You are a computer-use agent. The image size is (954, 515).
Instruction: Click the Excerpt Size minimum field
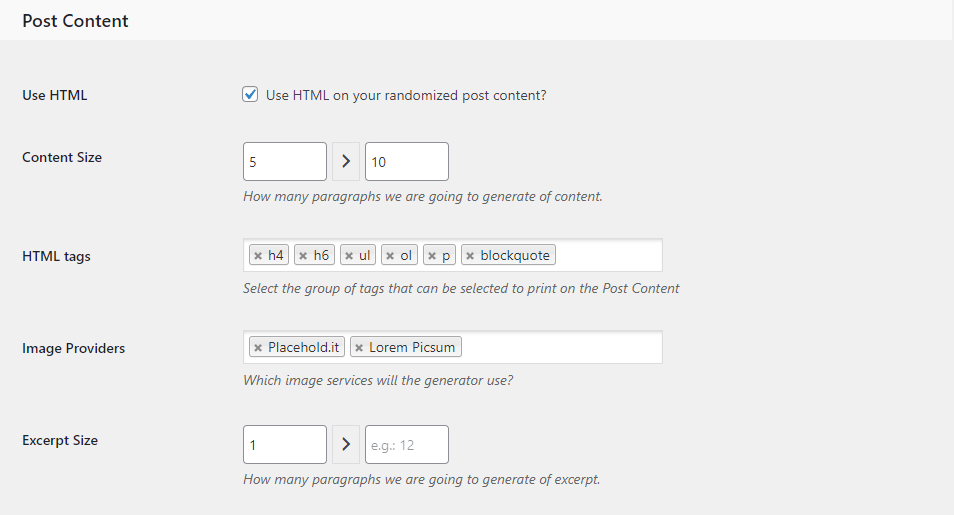coord(284,445)
